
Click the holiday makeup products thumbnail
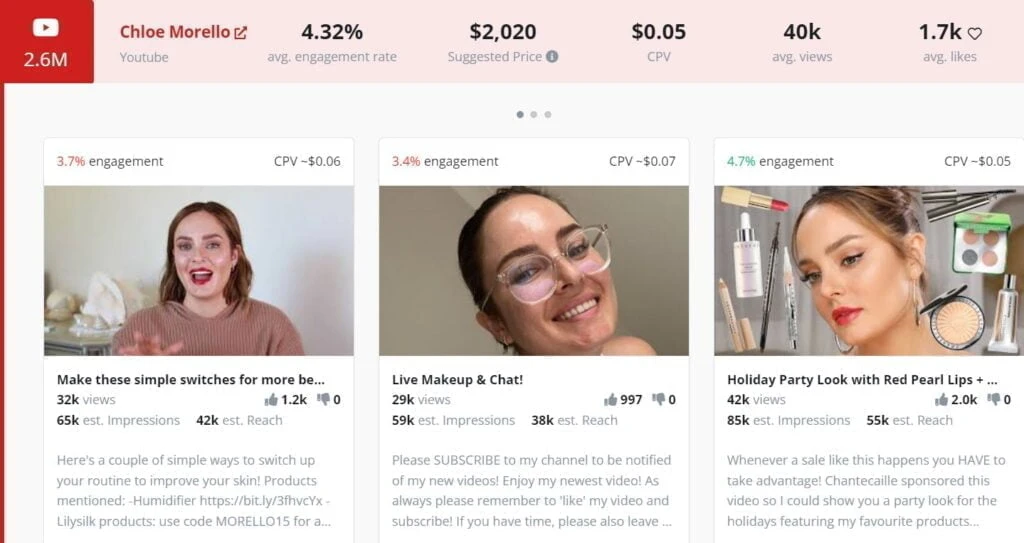[869, 271]
